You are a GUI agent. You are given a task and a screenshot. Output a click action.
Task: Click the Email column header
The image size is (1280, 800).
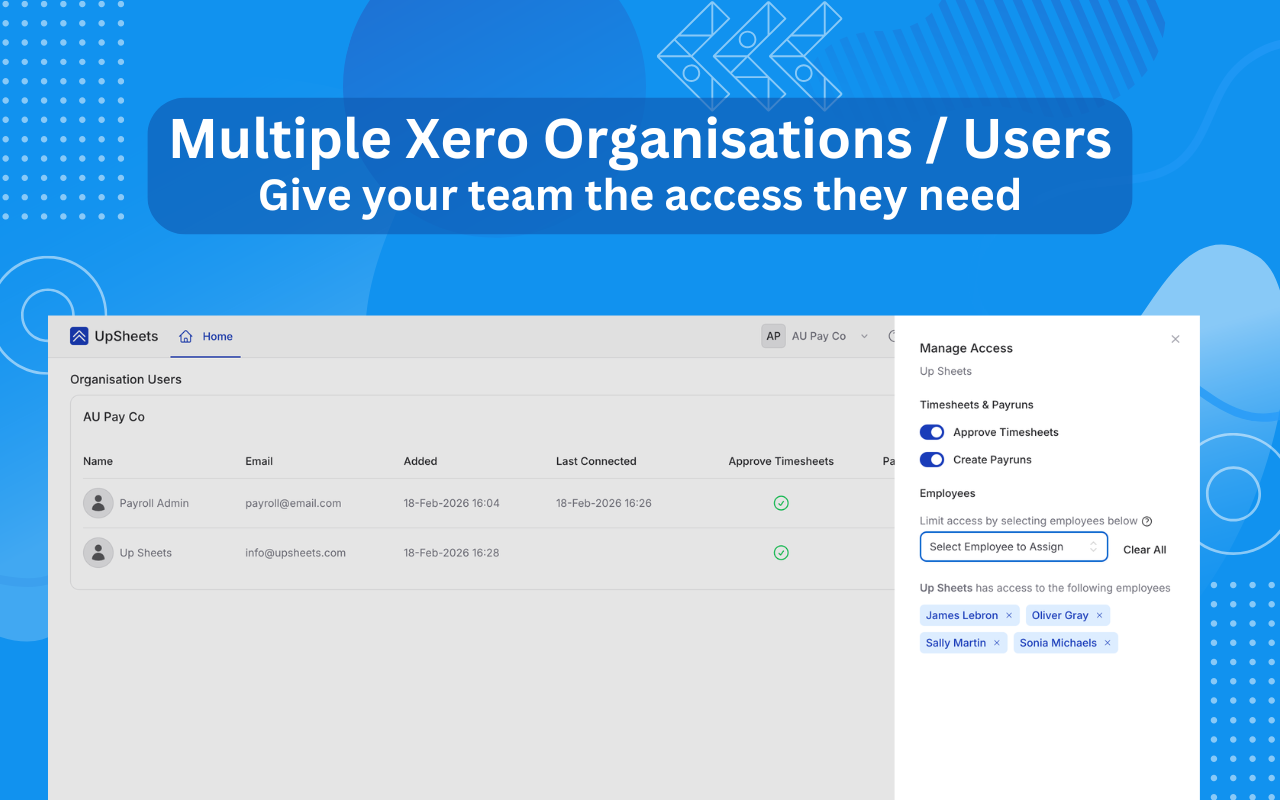pos(259,461)
